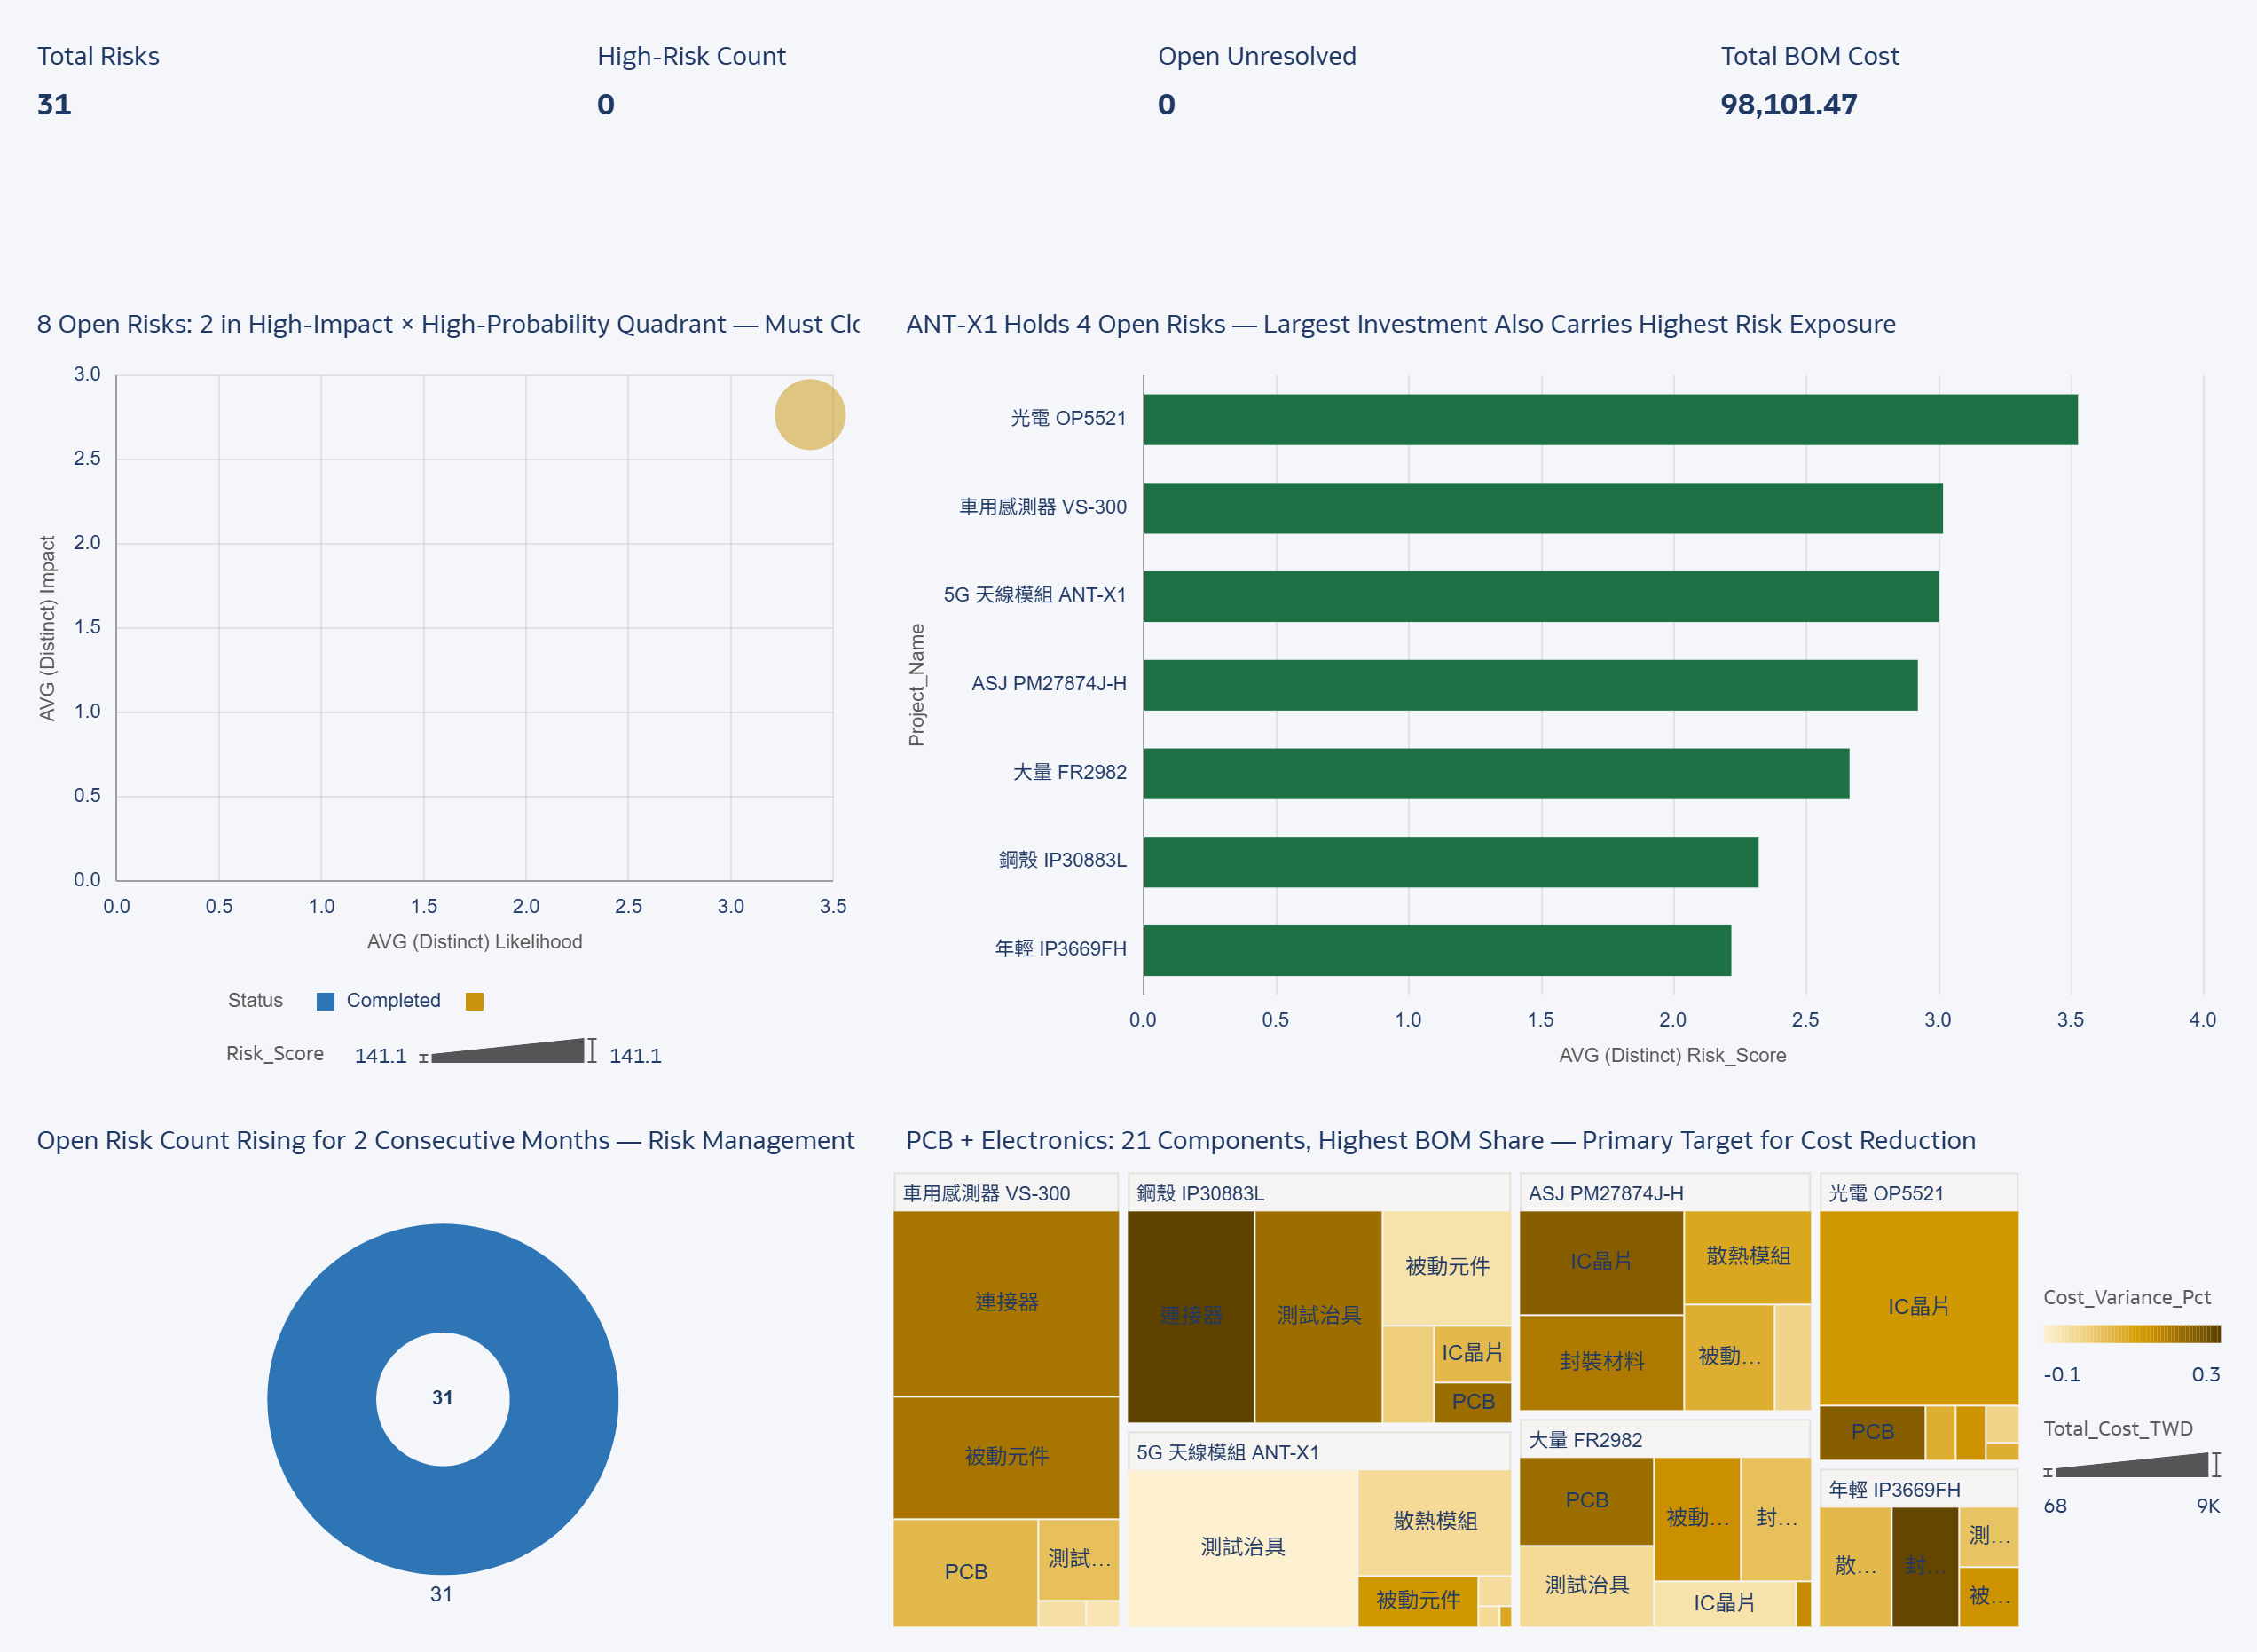Select IC晶片 tile under 光電 OP5521
Screen dimensions: 2257x1652
pos(1917,1306)
